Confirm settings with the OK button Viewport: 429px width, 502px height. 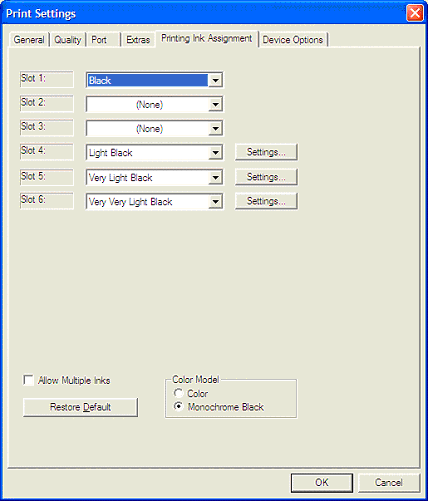point(322,482)
